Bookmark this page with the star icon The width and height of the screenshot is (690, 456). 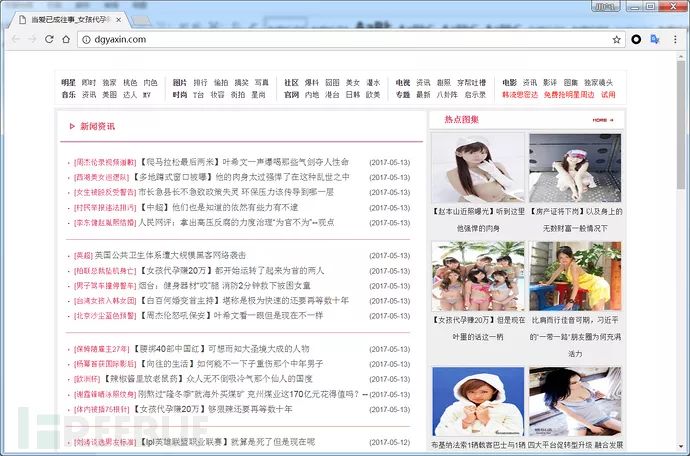pos(616,39)
